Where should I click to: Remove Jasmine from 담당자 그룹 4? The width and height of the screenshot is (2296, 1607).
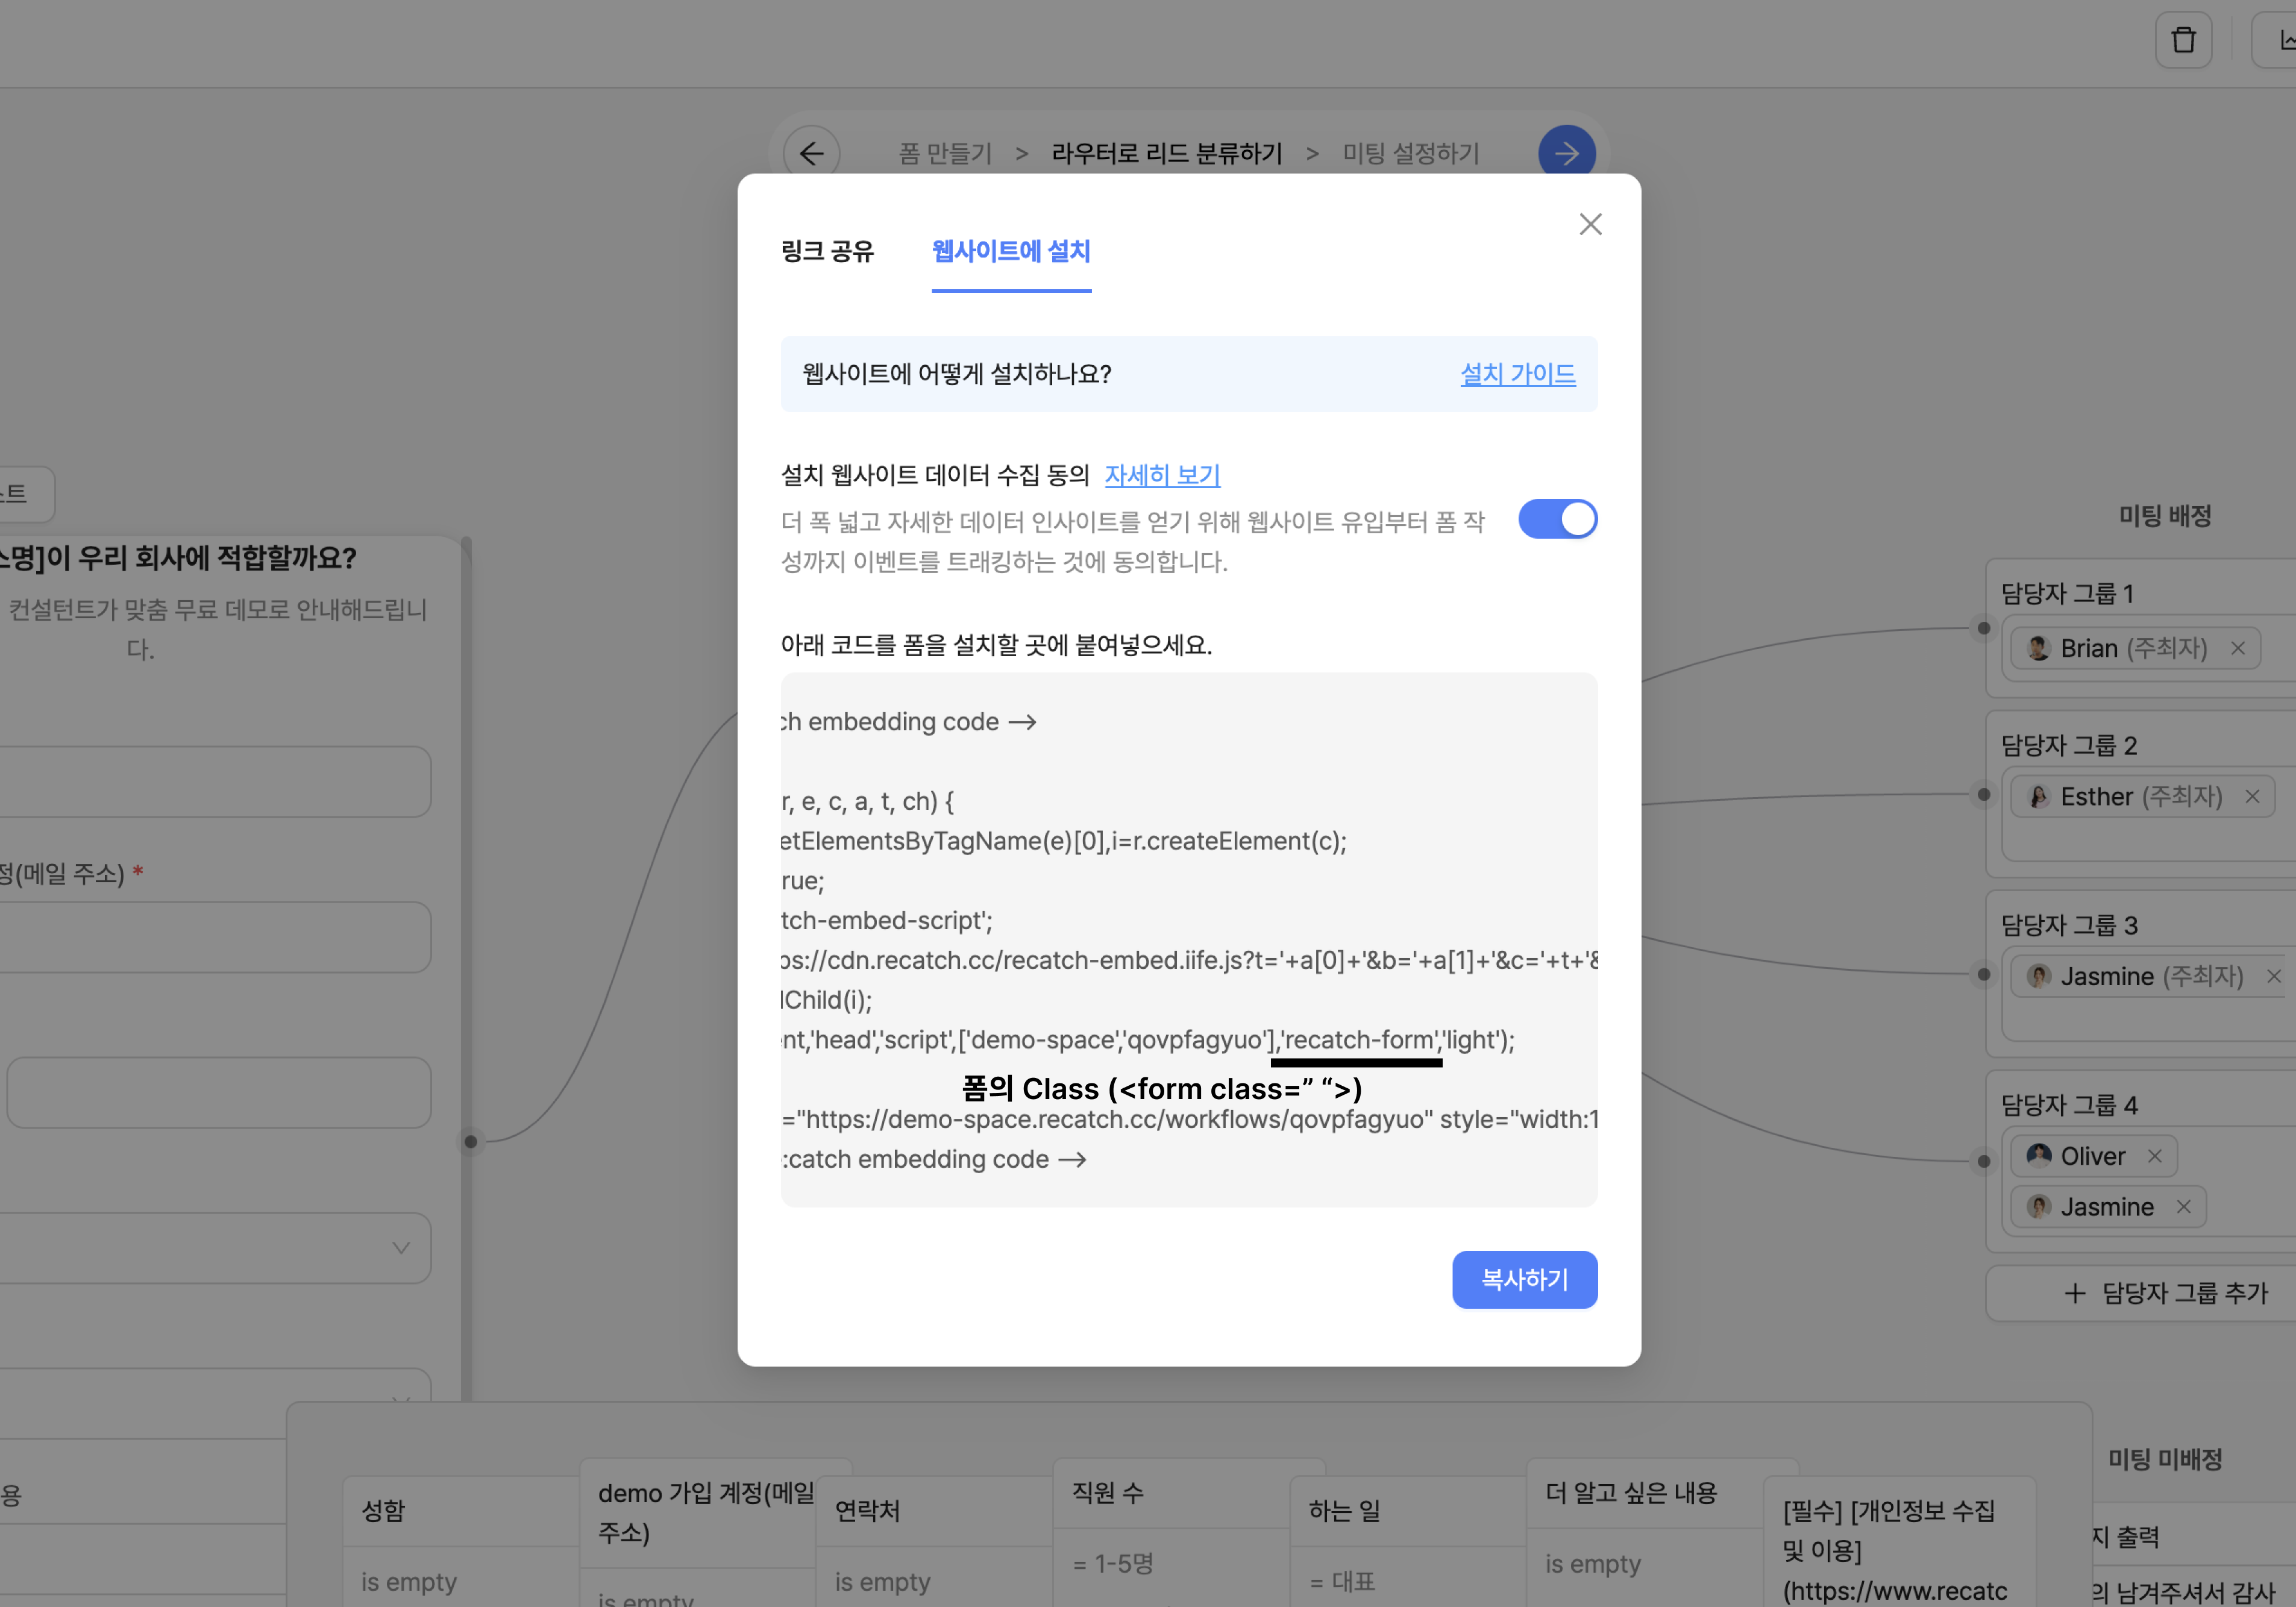2184,1207
